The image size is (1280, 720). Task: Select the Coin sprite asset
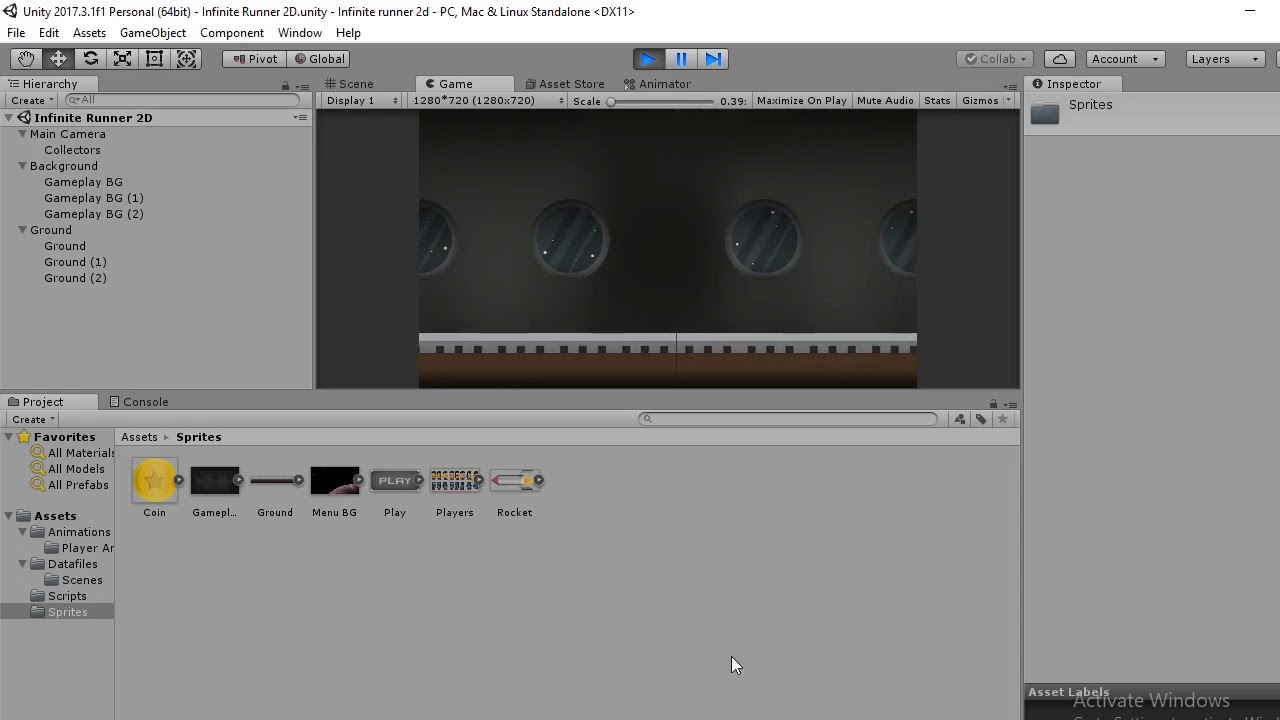[x=154, y=481]
